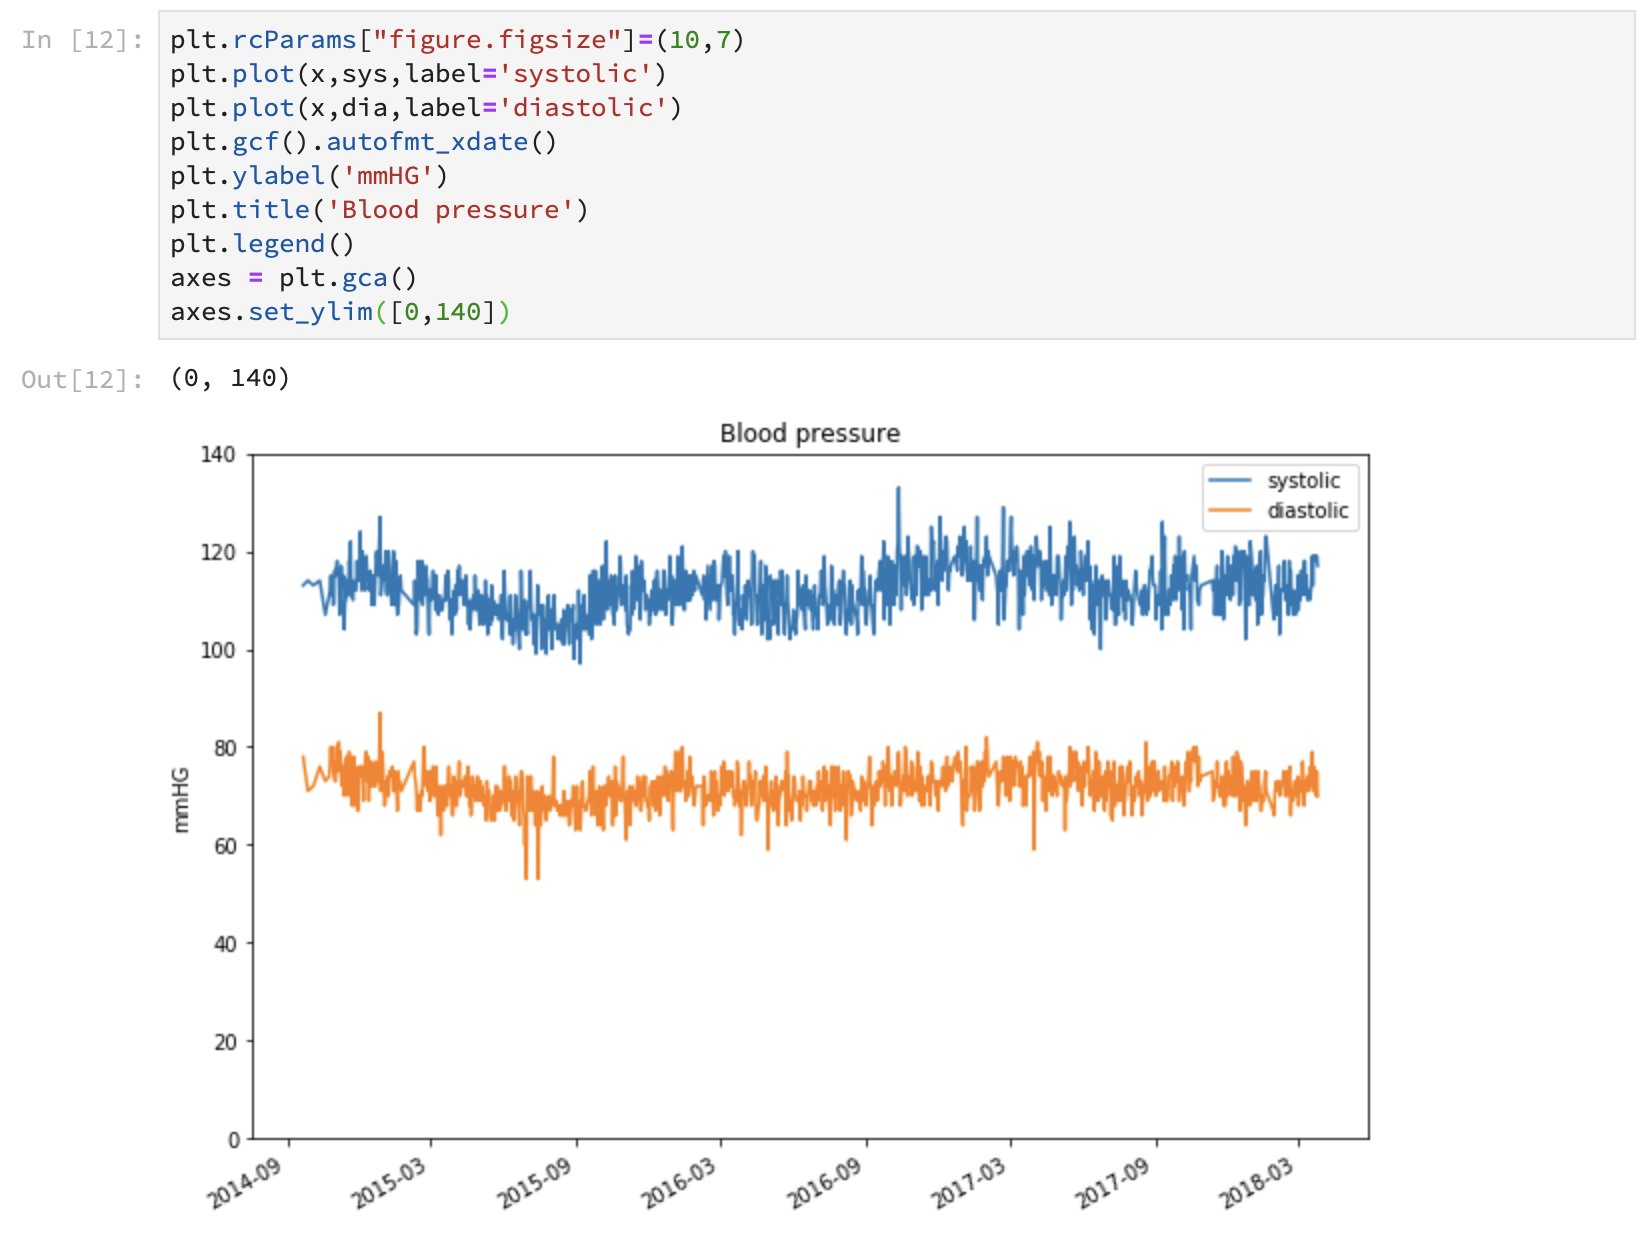The height and width of the screenshot is (1234, 1648).
Task: Click the figure.figsize code line
Action: (457, 40)
